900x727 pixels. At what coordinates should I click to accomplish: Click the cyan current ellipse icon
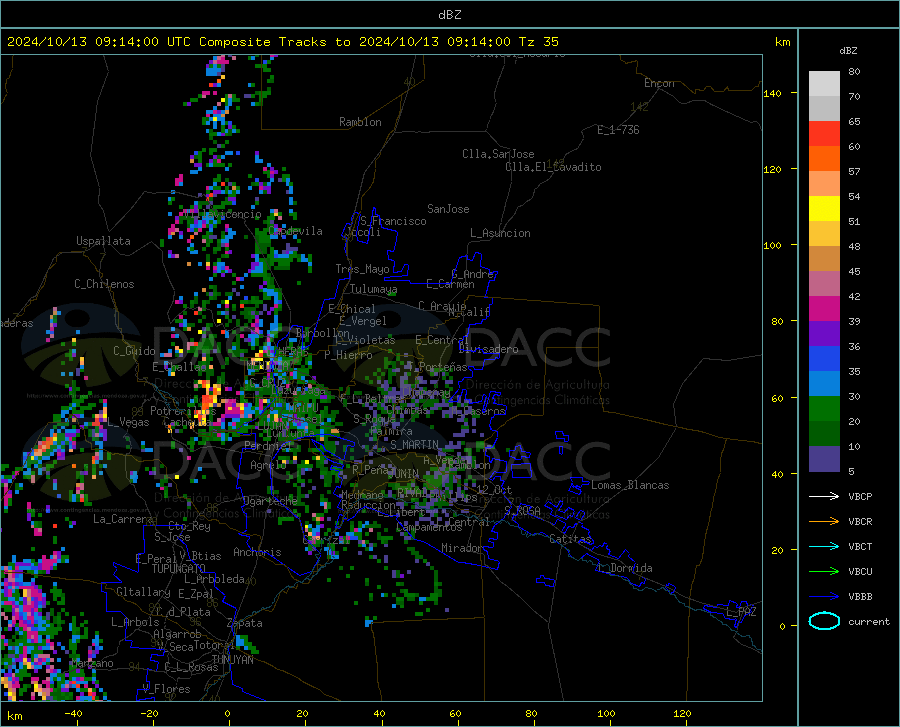(824, 621)
